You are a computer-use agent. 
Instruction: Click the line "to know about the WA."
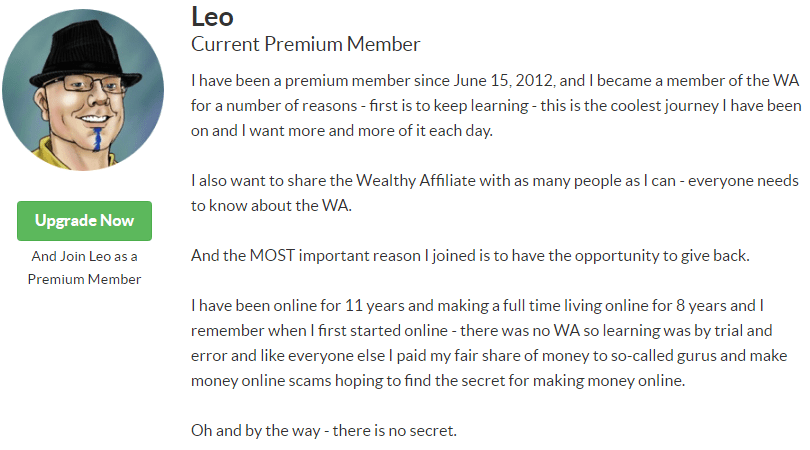(x=271, y=206)
